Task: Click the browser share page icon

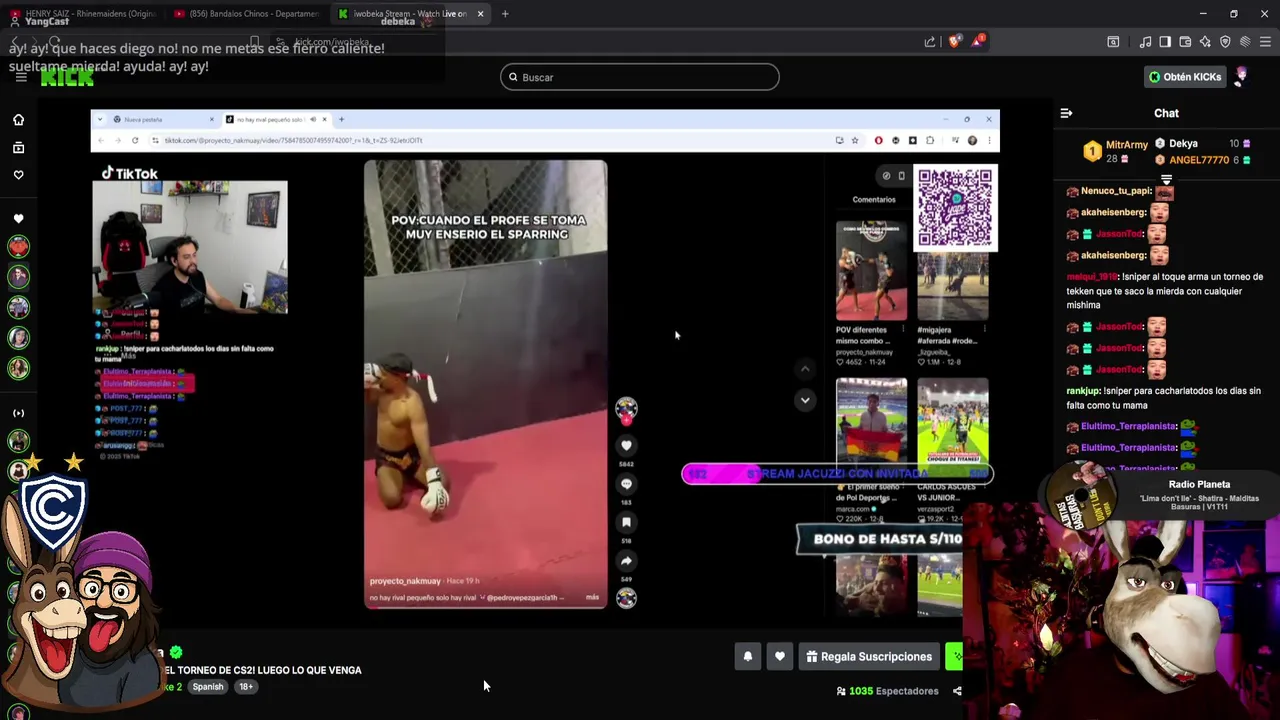Action: [x=930, y=42]
